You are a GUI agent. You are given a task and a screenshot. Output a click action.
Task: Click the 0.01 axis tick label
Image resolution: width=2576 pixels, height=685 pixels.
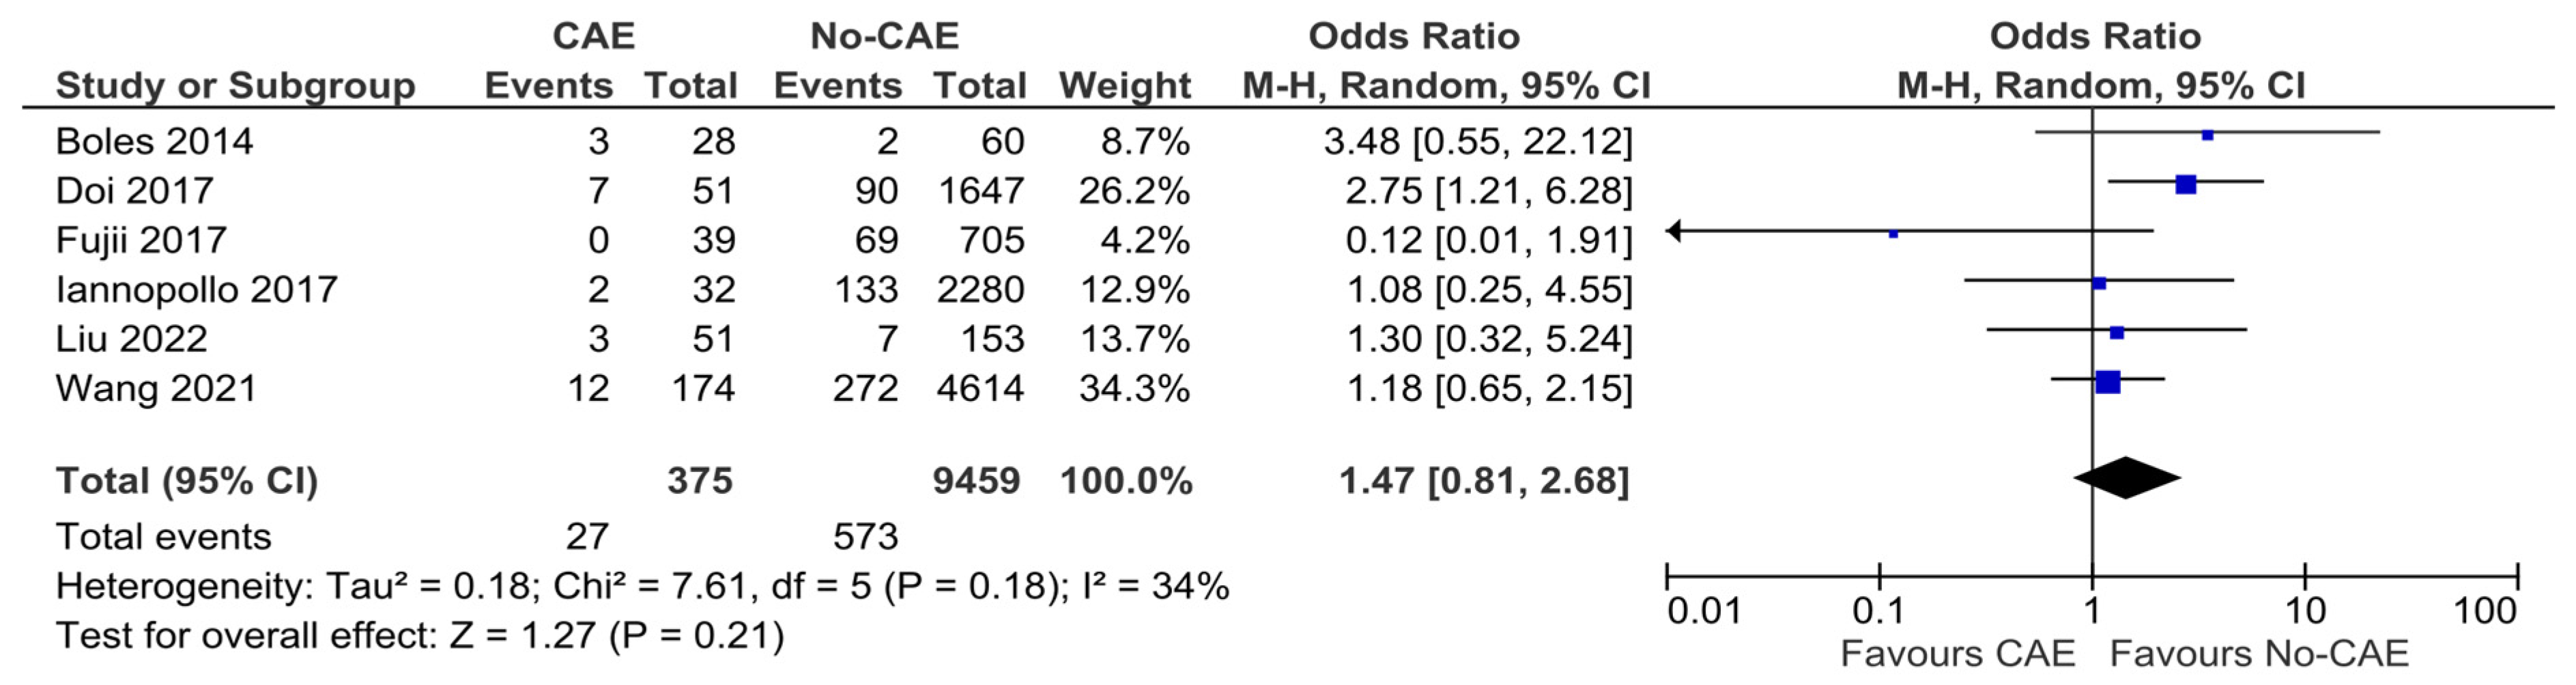[1704, 610]
